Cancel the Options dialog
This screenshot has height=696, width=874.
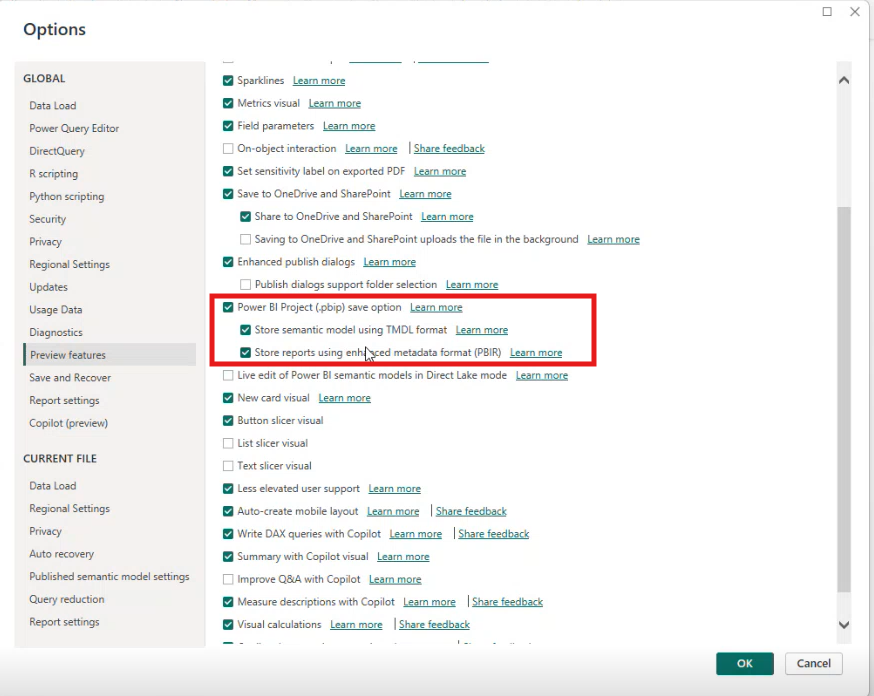[813, 664]
